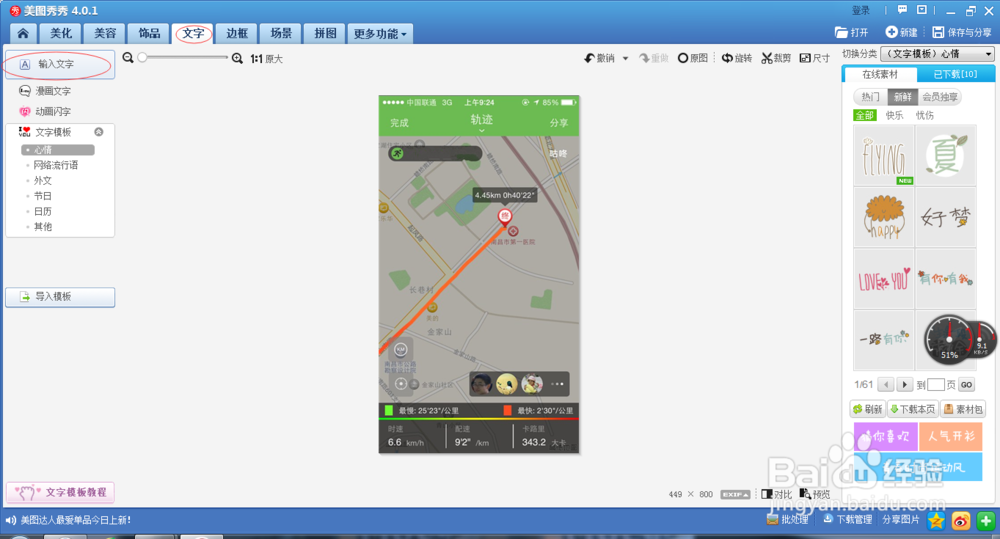This screenshot has width=1000, height=539.
Task: Switch to the 饰品 tab
Action: pyautogui.click(x=149, y=33)
